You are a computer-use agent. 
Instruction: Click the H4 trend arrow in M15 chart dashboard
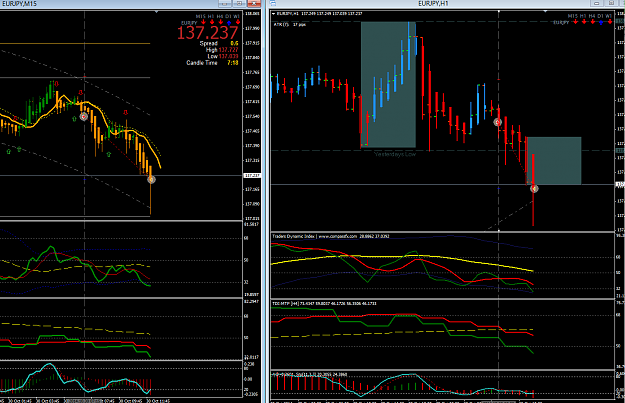(220, 22)
